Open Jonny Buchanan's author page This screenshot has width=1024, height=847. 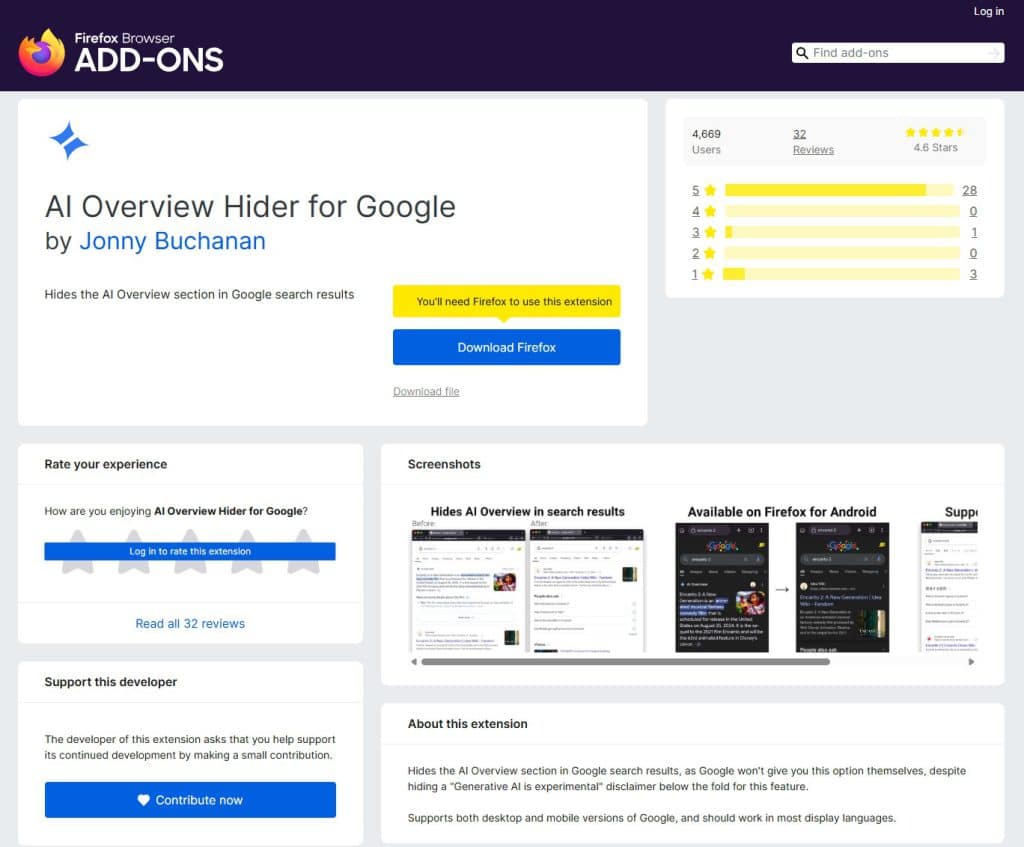pos(172,241)
